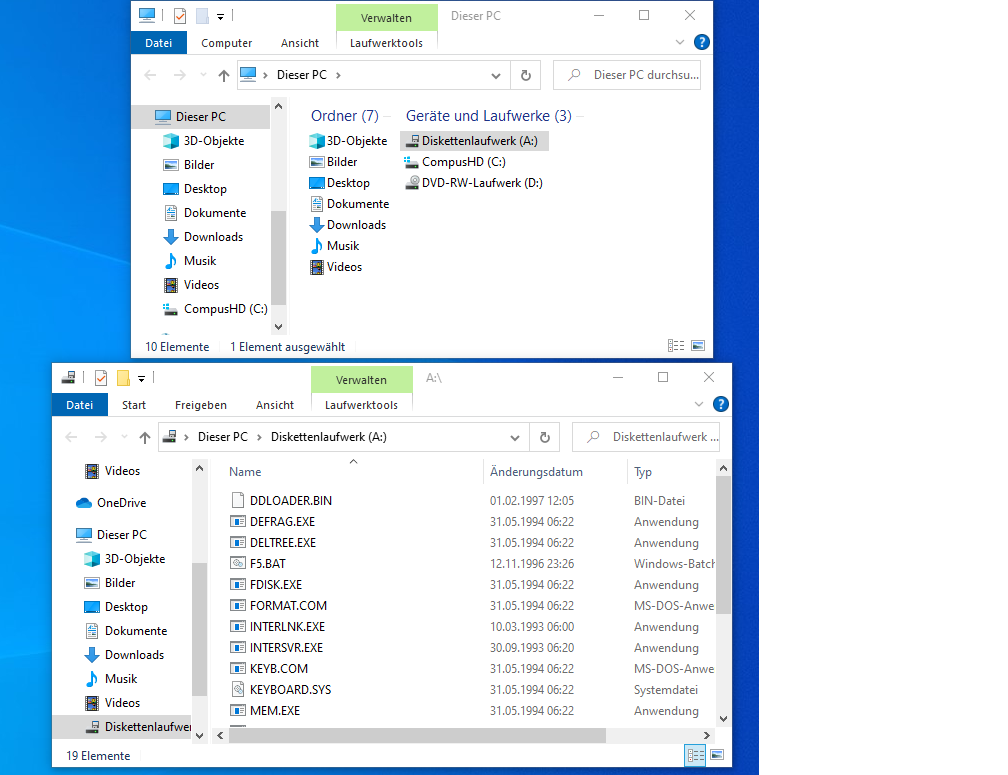
Task: Select KEYBOARD.SYS system file
Action: (x=280, y=690)
